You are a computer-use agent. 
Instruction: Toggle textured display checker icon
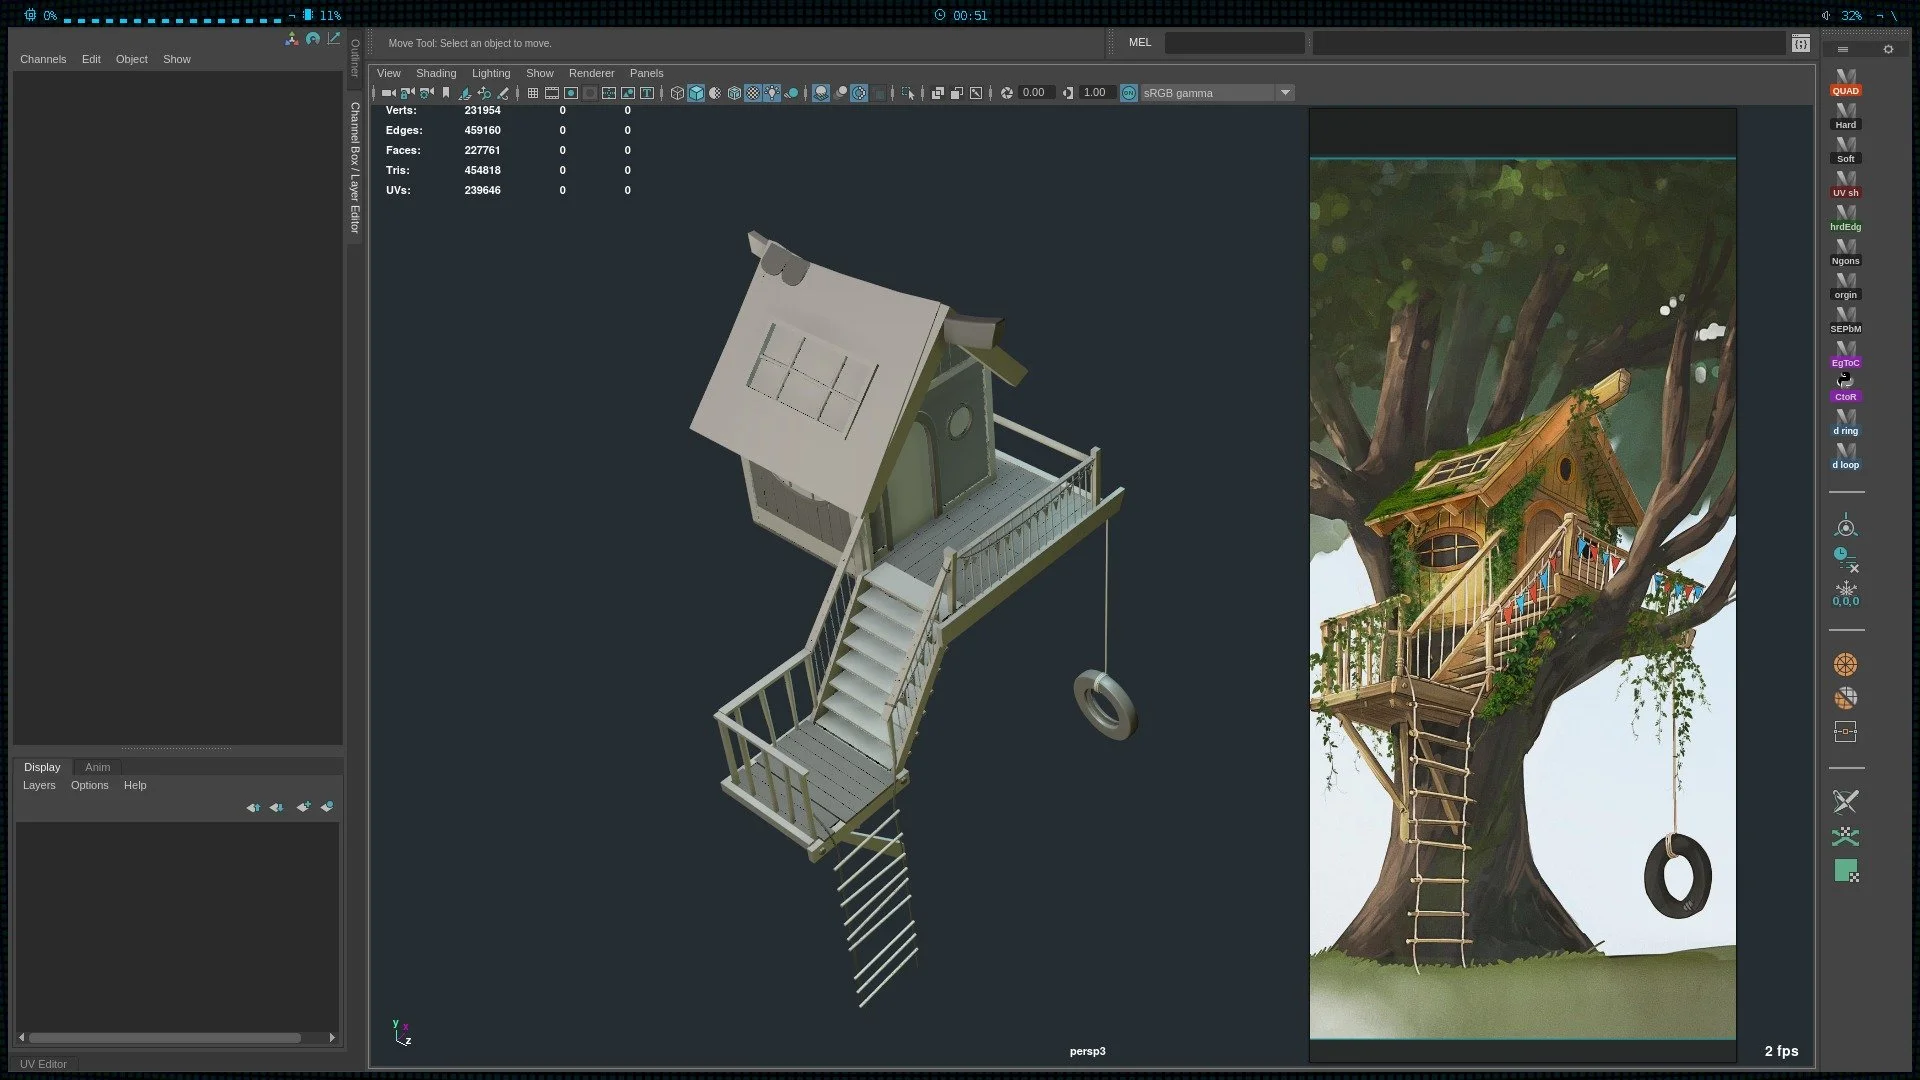pyautogui.click(x=753, y=93)
